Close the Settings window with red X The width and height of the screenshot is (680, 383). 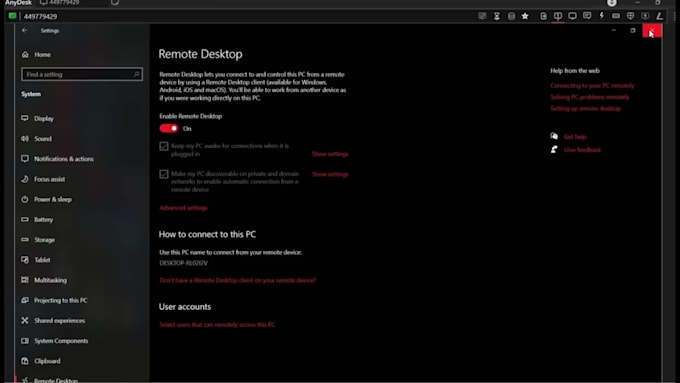pyautogui.click(x=652, y=30)
